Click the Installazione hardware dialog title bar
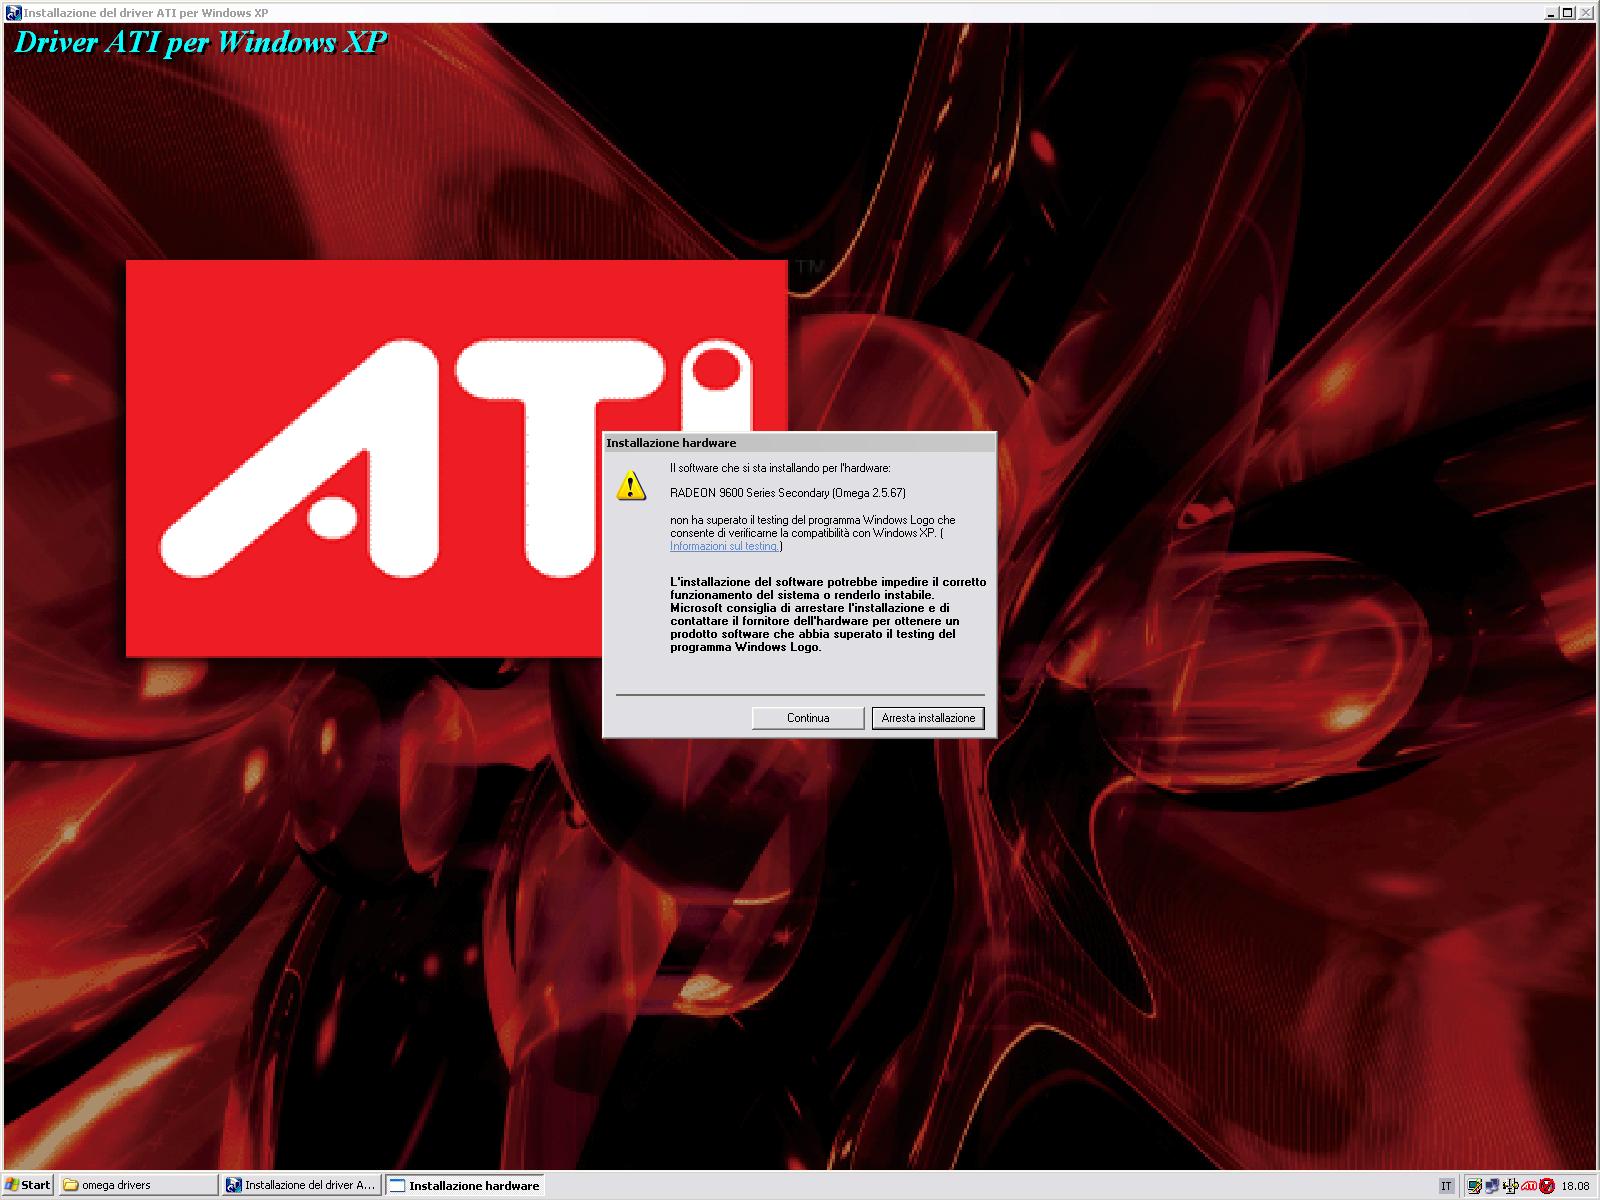Screen dimensions: 1600x1200 799,443
